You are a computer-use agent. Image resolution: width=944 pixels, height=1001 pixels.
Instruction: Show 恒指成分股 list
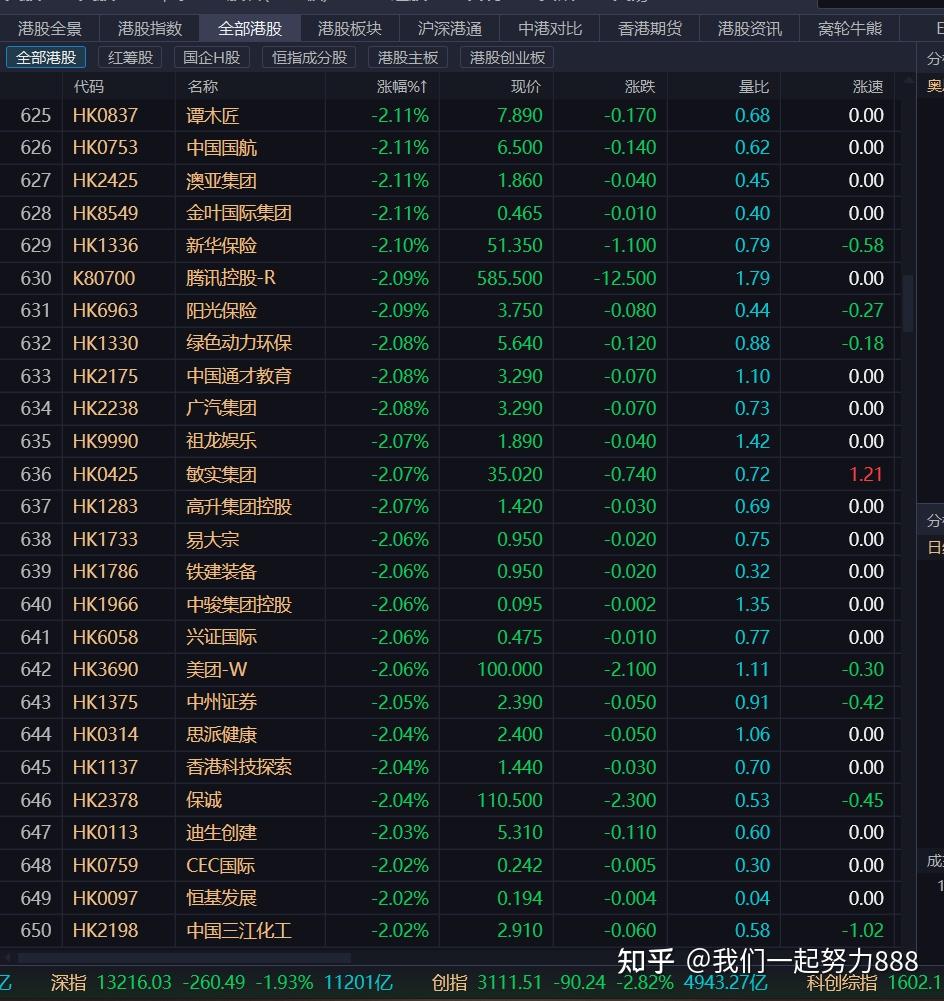(x=309, y=58)
